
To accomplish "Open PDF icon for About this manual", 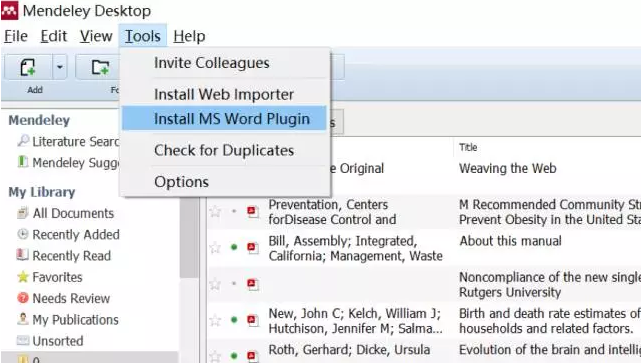I will (x=253, y=247).
